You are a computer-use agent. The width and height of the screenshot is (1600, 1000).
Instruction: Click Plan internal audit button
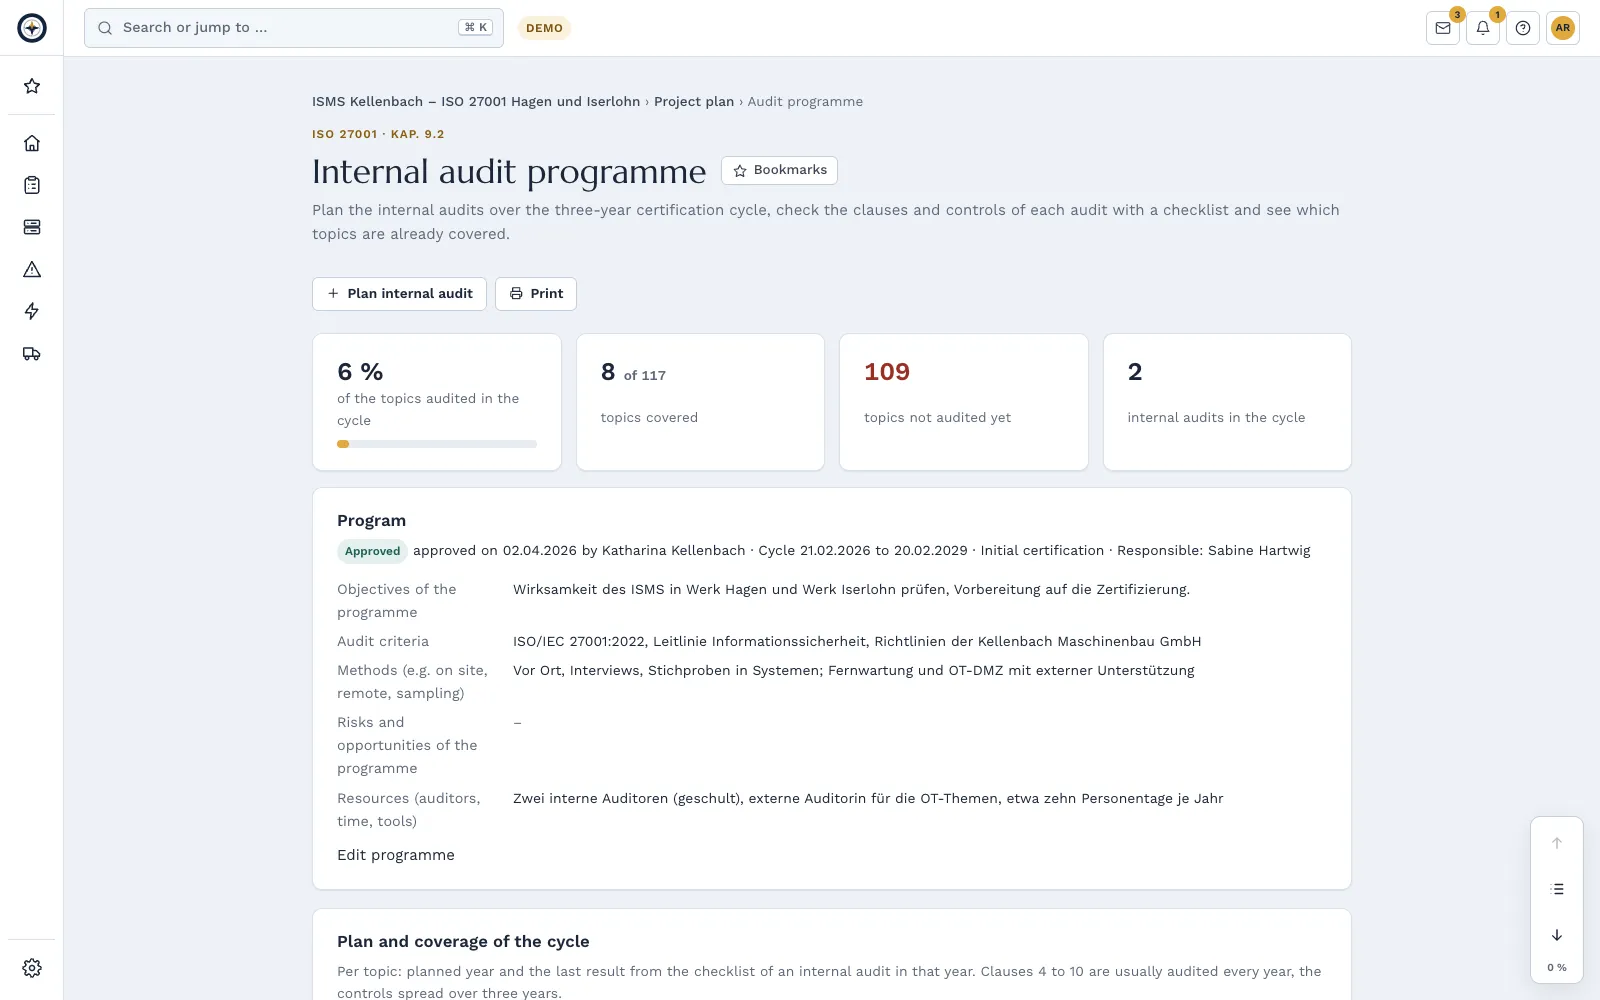tap(399, 294)
